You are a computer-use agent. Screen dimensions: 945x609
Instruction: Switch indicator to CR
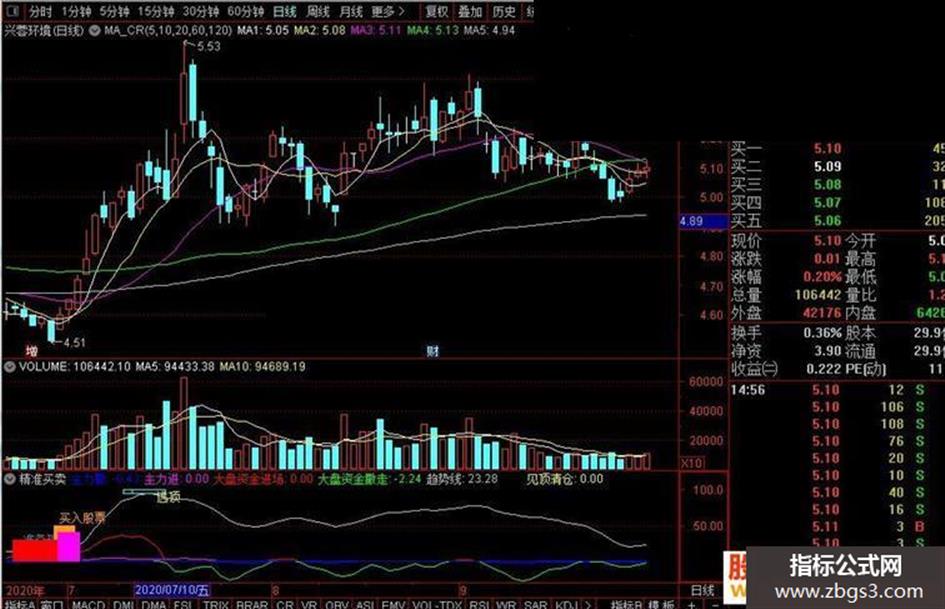285,604
